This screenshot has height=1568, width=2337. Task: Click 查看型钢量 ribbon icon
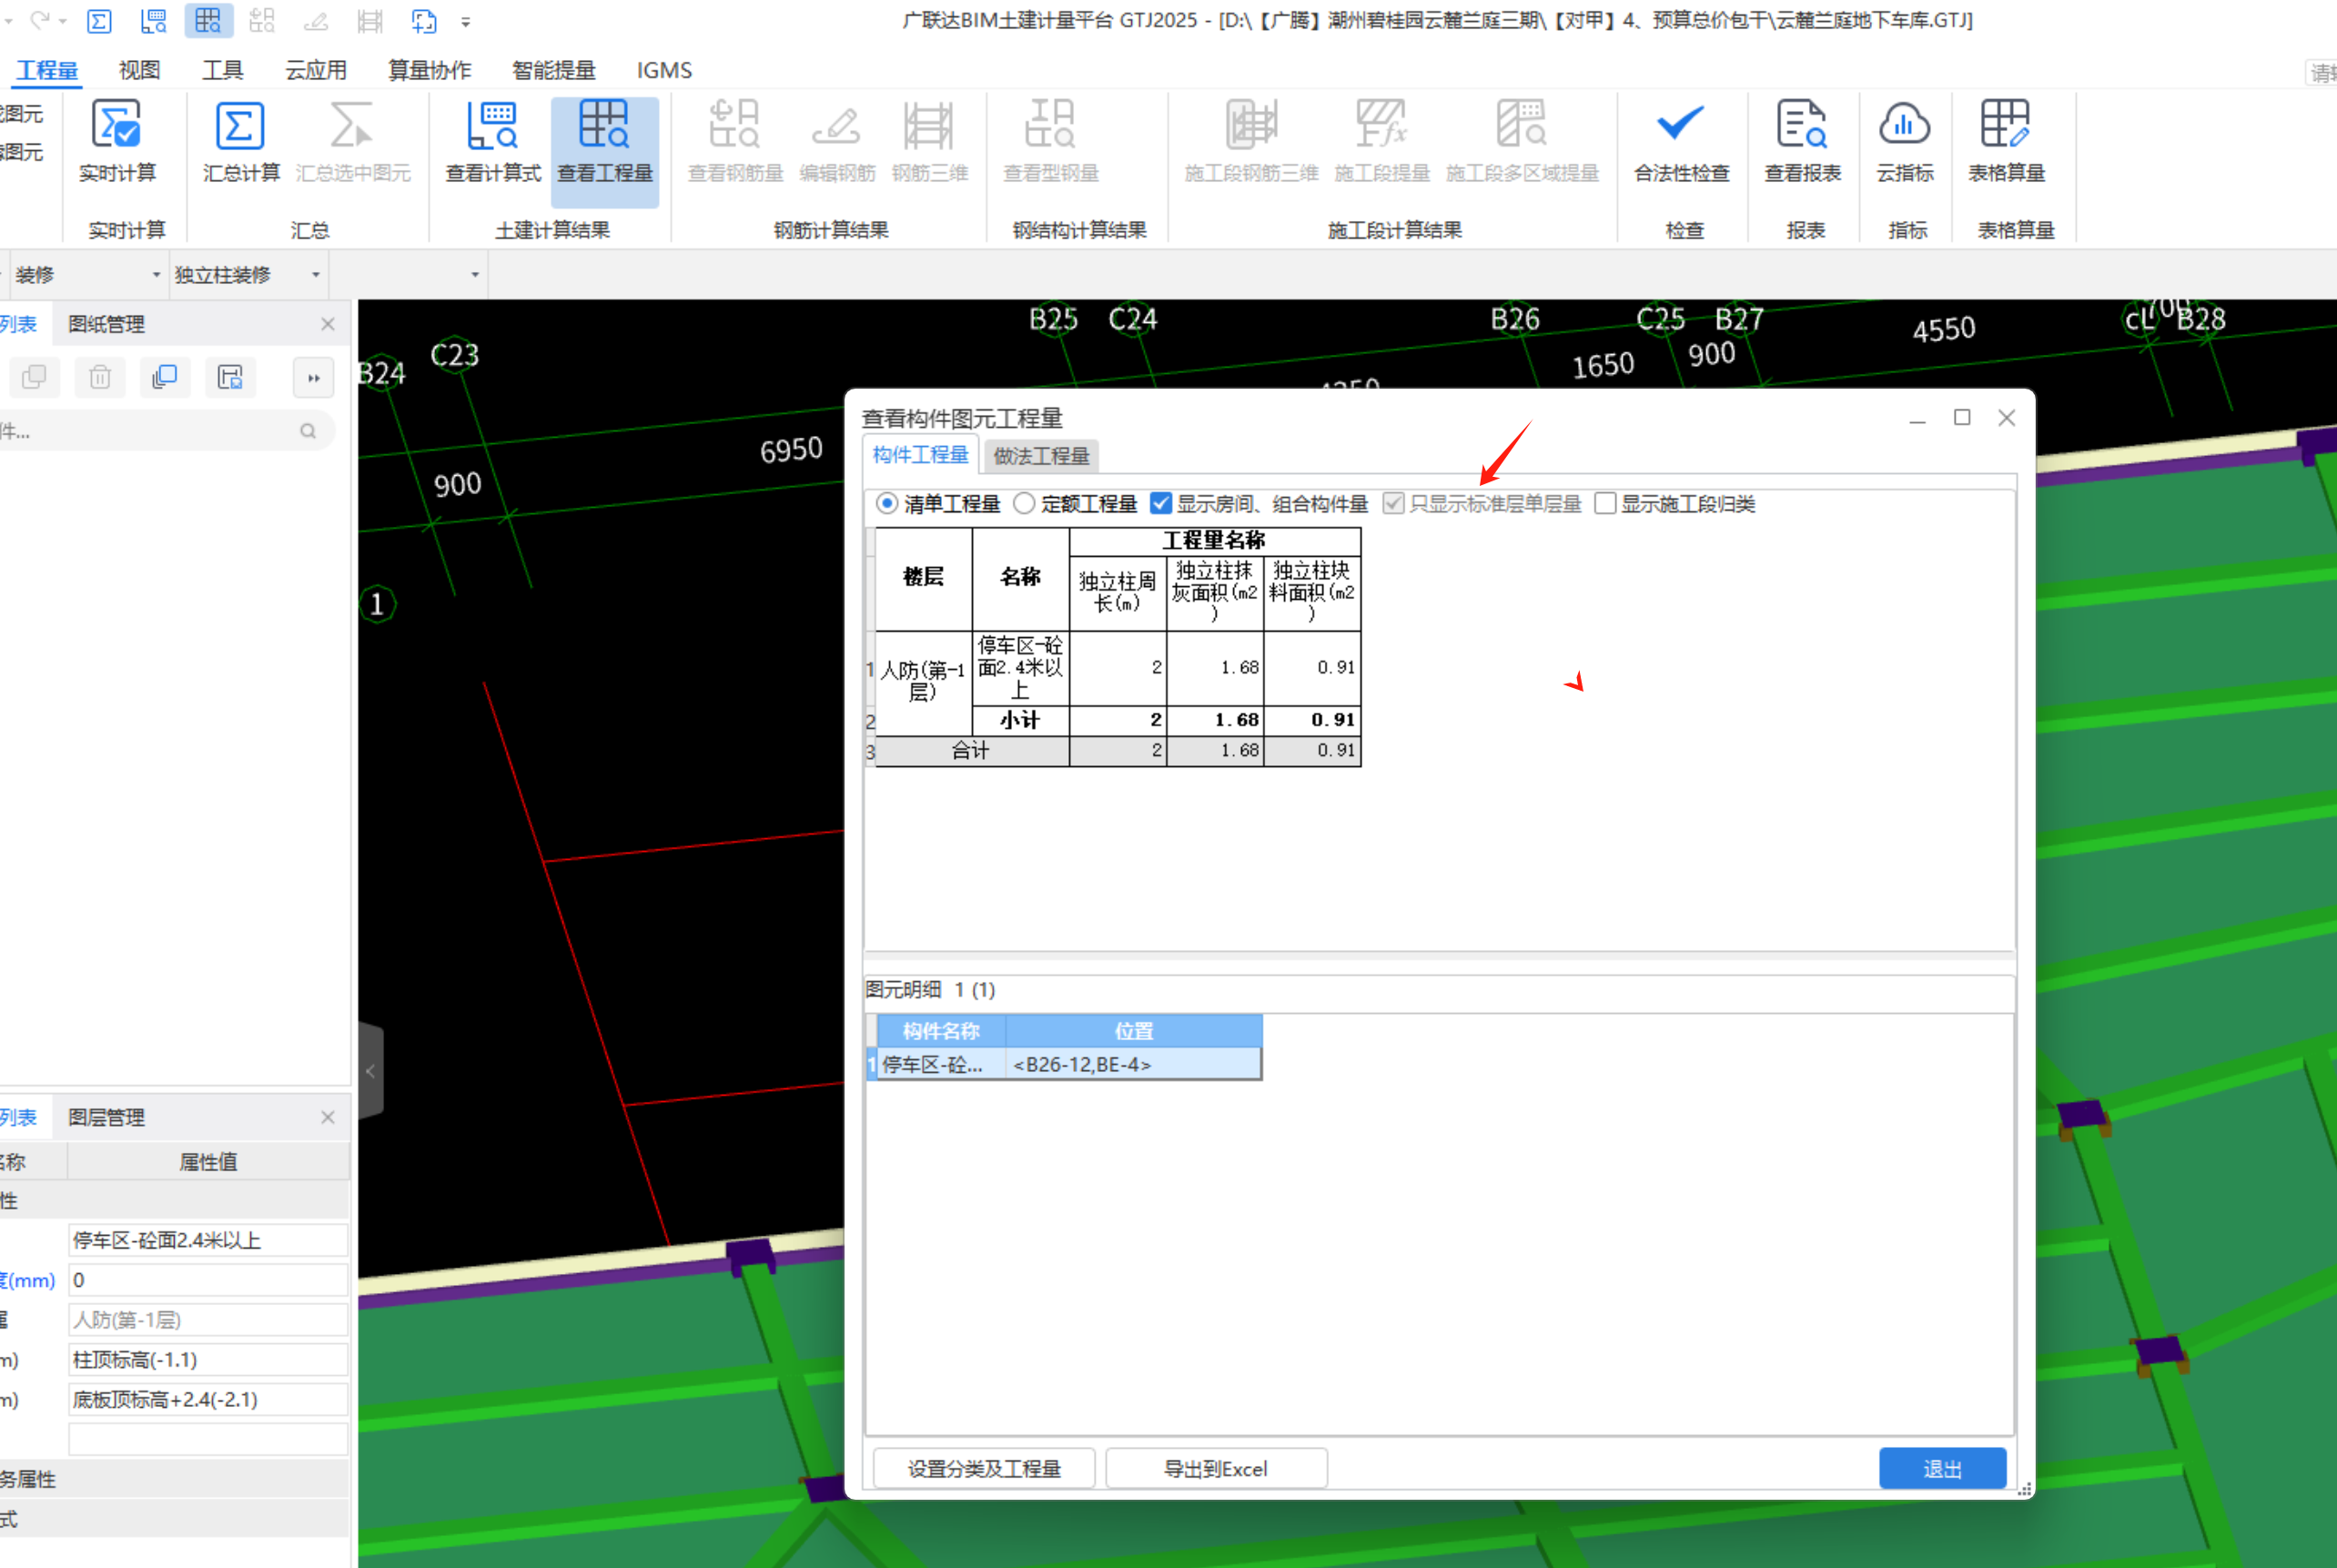[x=1051, y=141]
